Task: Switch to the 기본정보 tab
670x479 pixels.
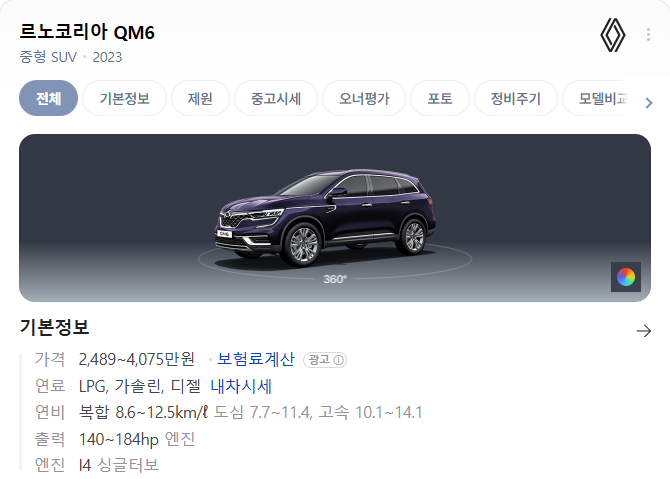Action: [x=124, y=98]
